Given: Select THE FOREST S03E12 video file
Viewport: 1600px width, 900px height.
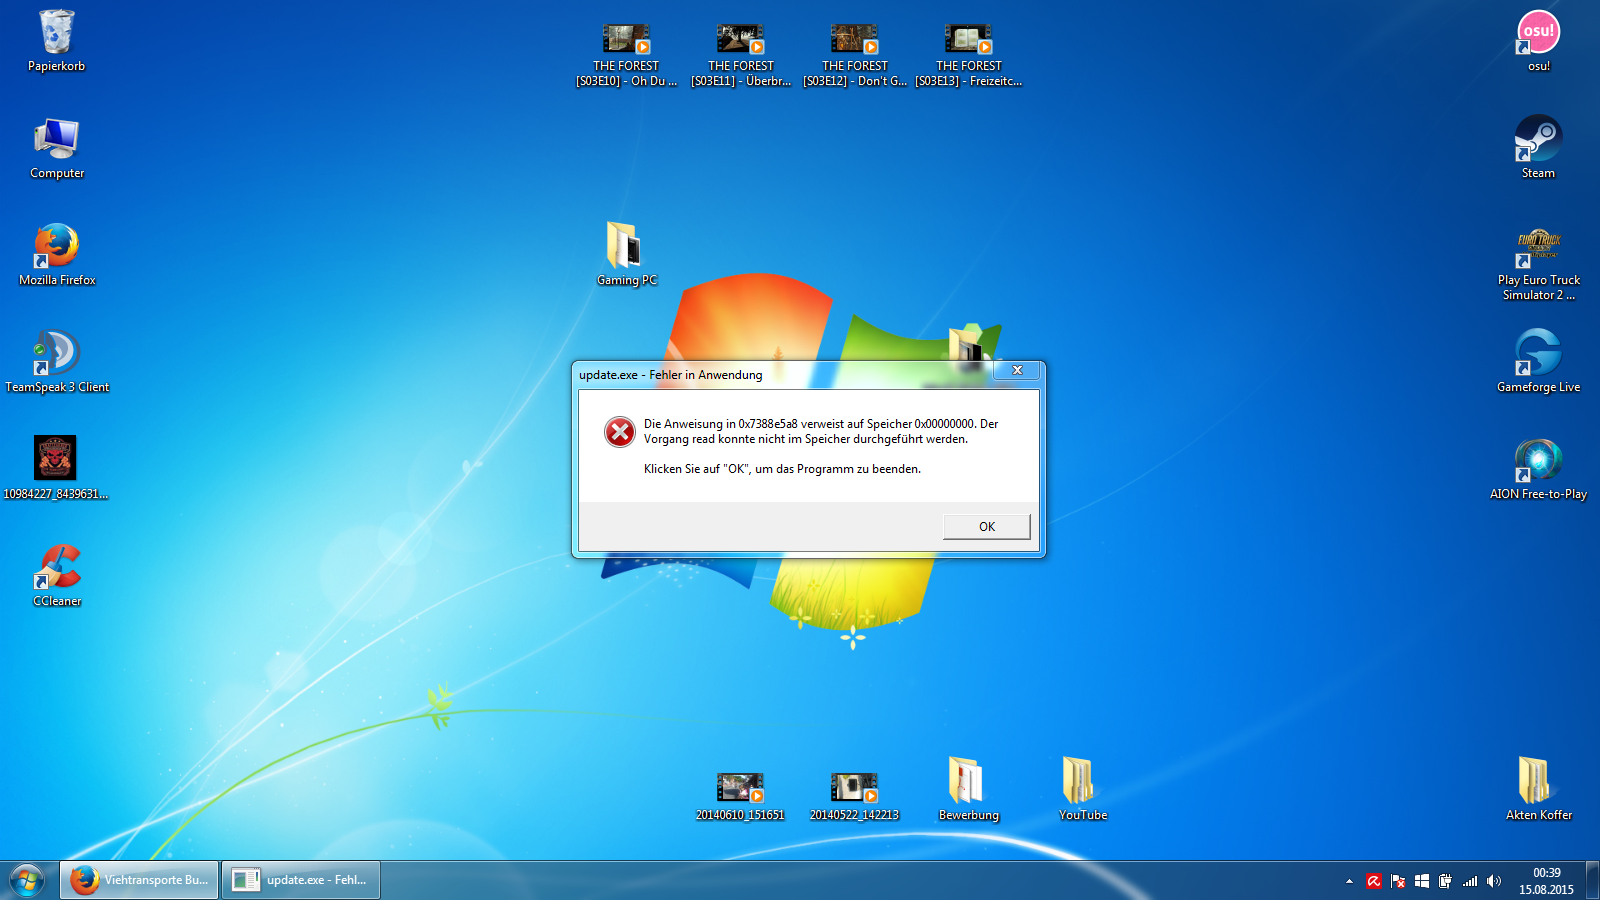Looking at the screenshot, I should tap(854, 56).
